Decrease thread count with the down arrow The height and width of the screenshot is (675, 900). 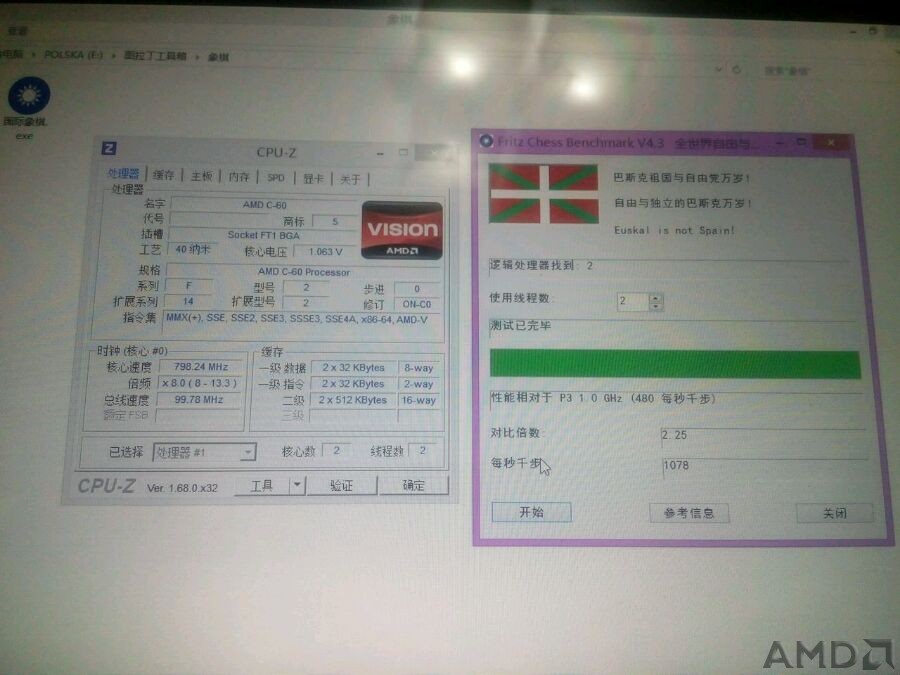click(656, 307)
